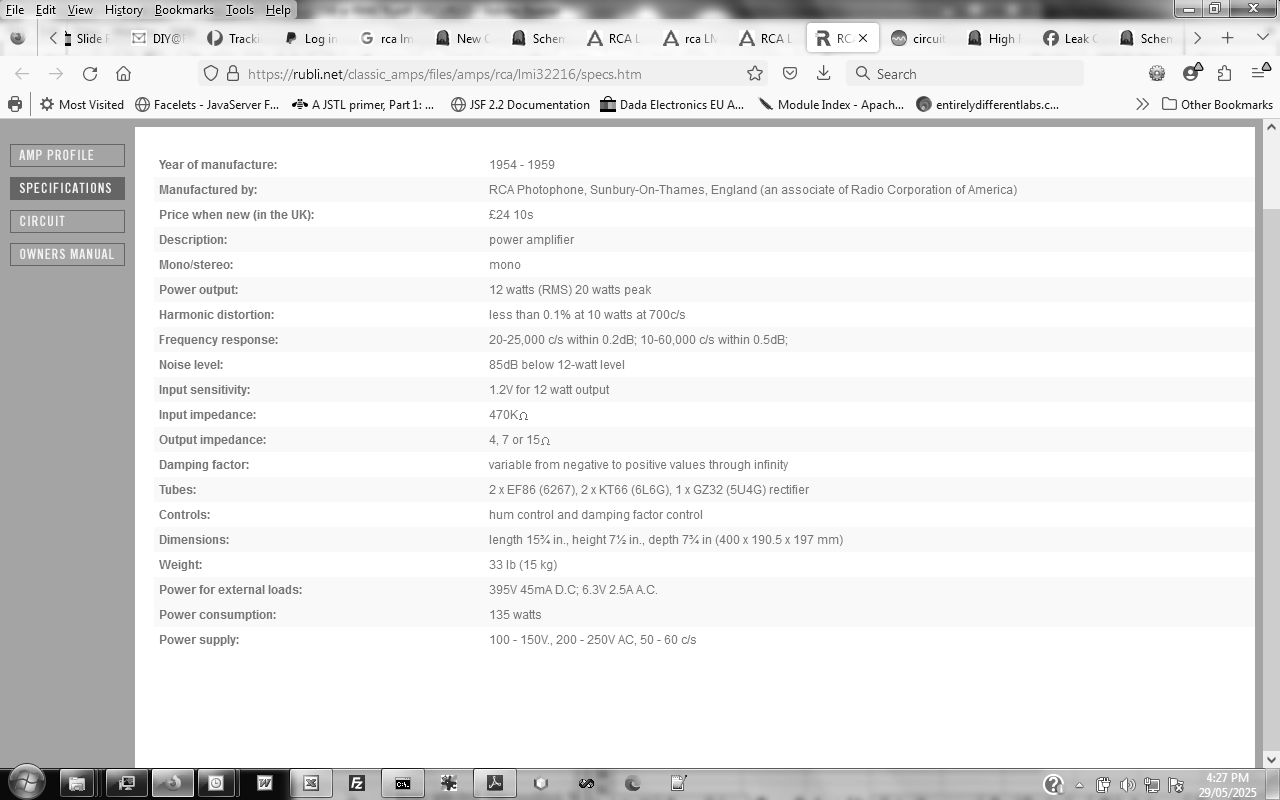Open the Downloads panel
Image resolution: width=1280 pixels, height=800 pixels.
pos(823,73)
